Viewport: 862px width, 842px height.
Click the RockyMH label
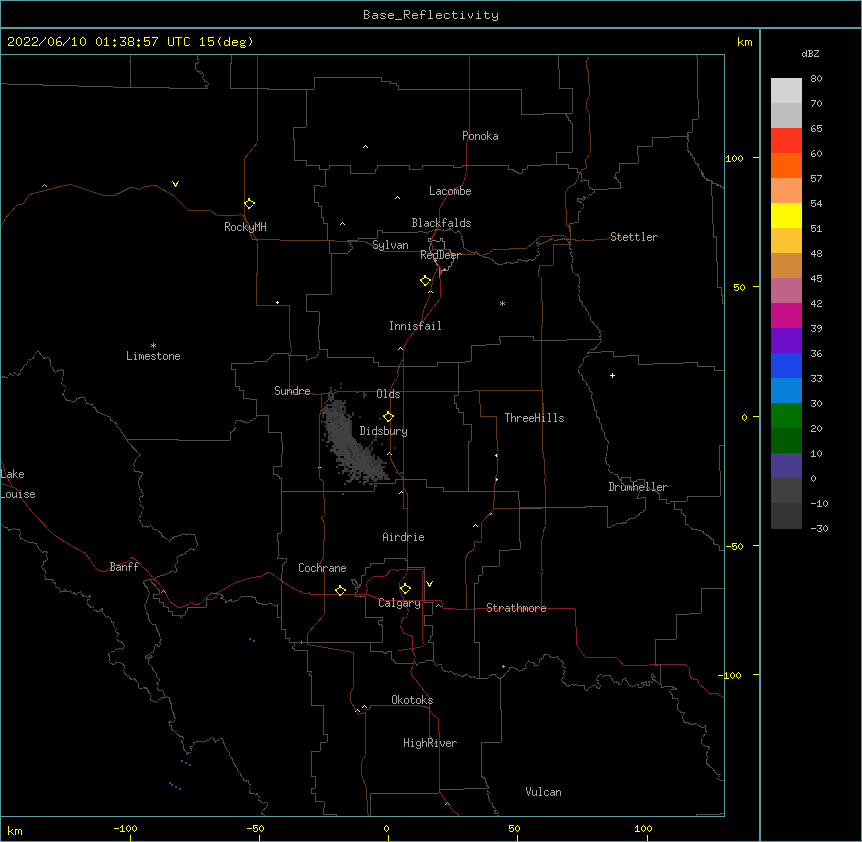(x=245, y=227)
